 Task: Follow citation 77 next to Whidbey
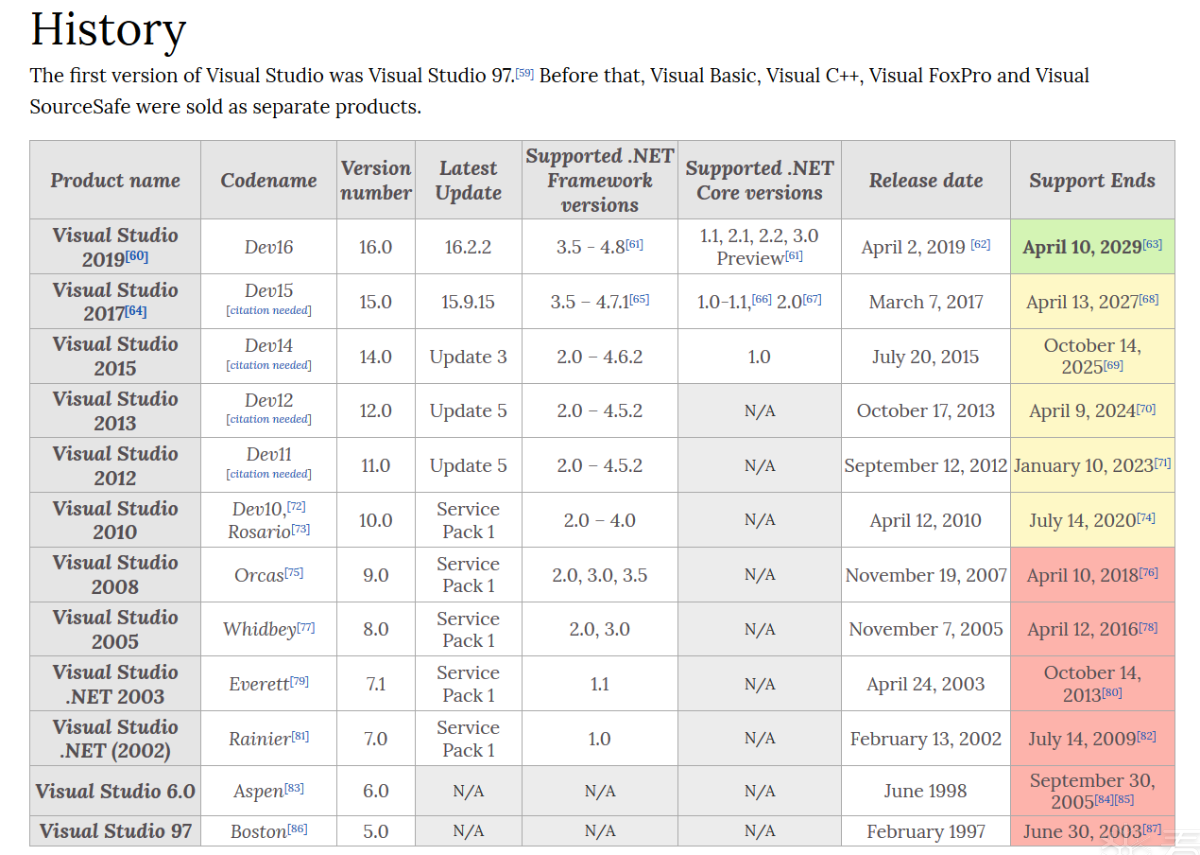pos(306,627)
